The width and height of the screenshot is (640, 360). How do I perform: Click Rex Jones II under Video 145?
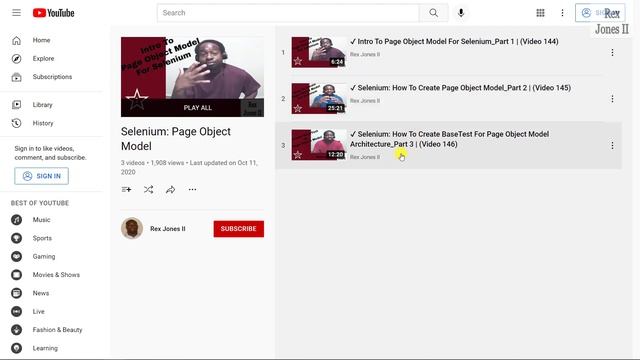[x=365, y=101]
